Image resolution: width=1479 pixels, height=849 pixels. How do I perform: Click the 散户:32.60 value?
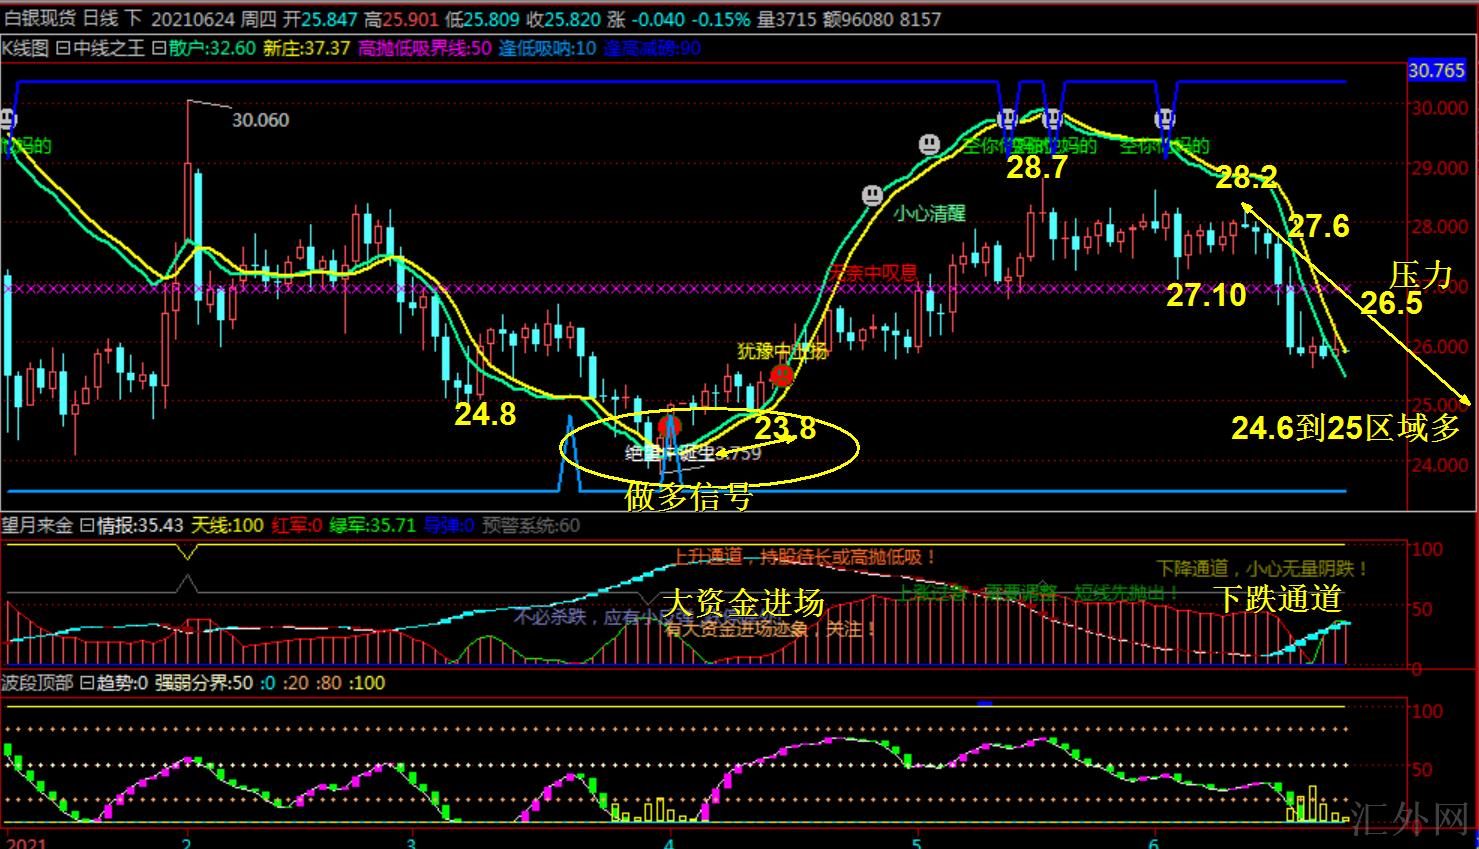pos(212,48)
